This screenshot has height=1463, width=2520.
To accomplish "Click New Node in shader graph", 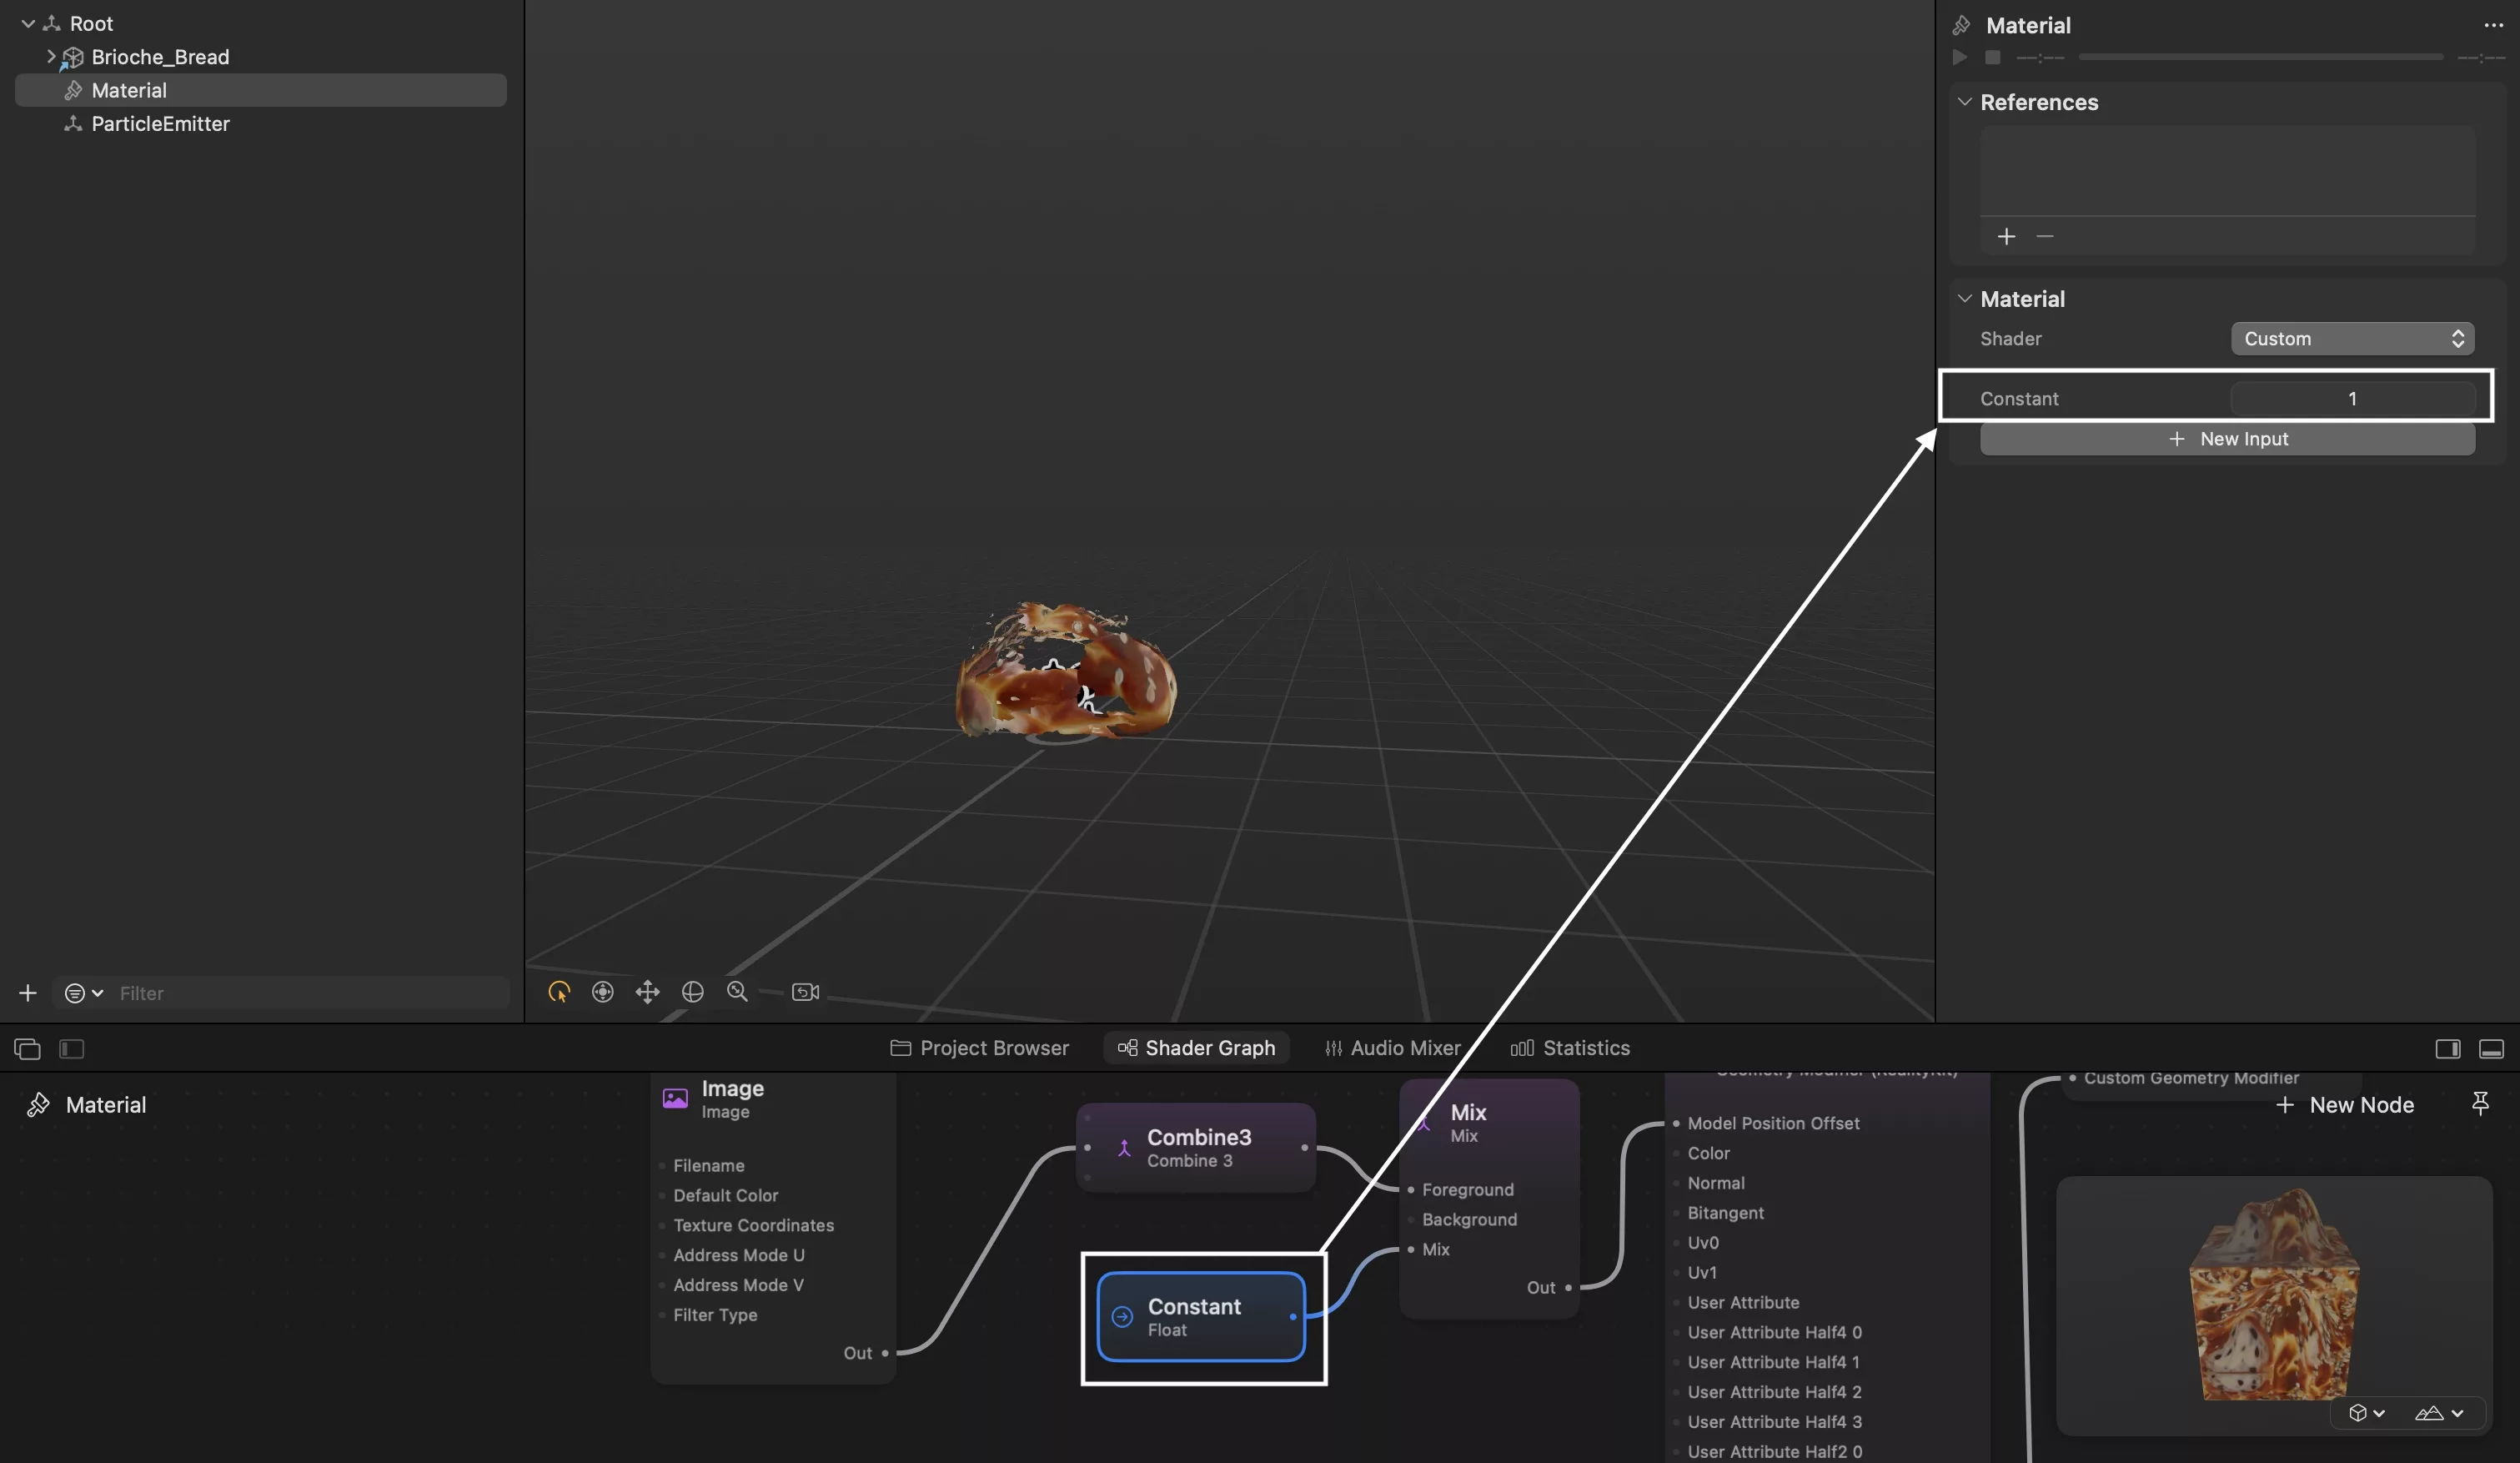I will point(2345,1105).
